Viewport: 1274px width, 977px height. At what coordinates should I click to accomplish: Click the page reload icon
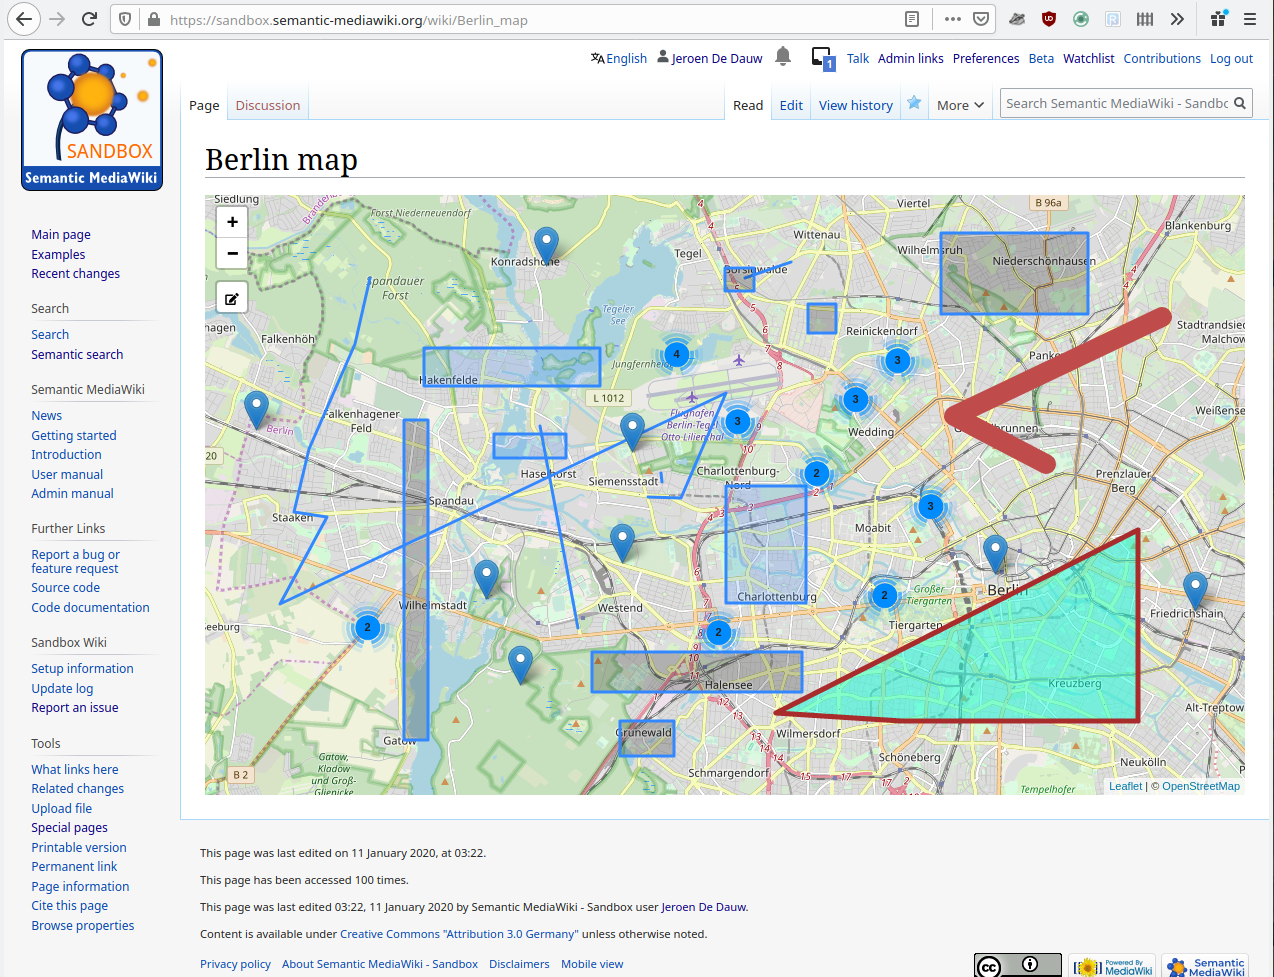pos(91,18)
